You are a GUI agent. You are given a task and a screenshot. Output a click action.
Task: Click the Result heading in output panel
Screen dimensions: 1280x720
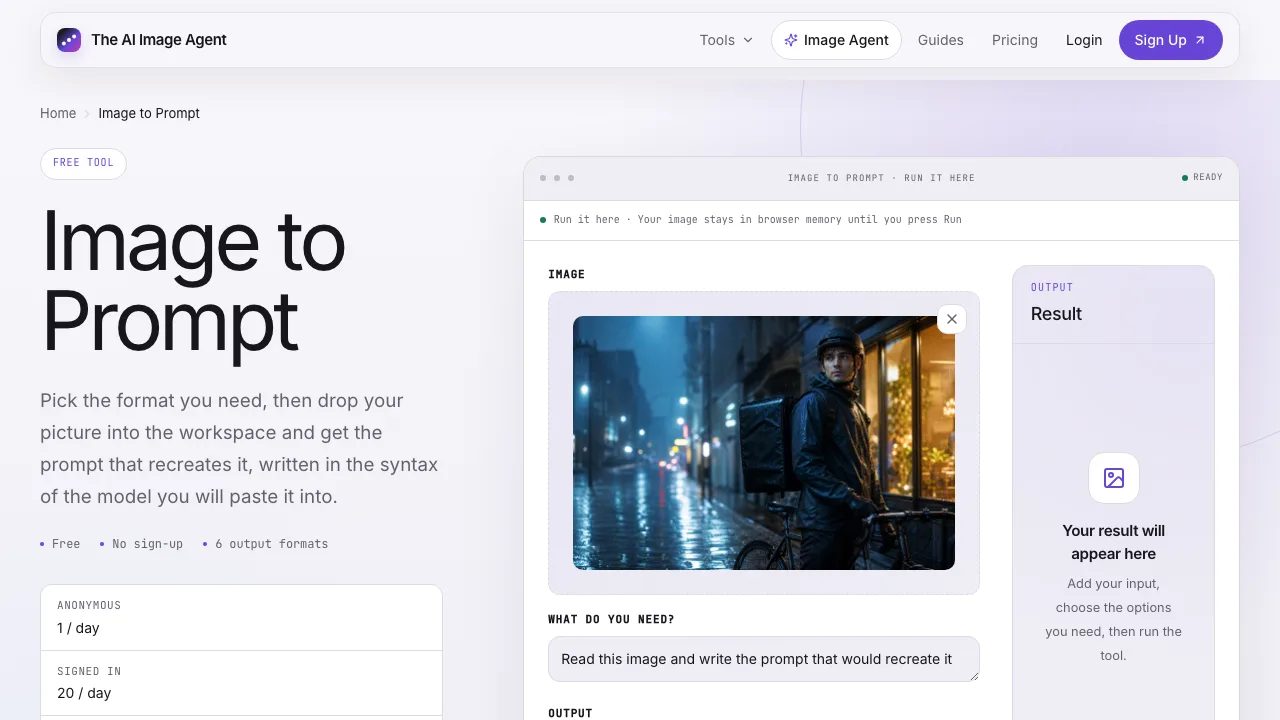1056,314
